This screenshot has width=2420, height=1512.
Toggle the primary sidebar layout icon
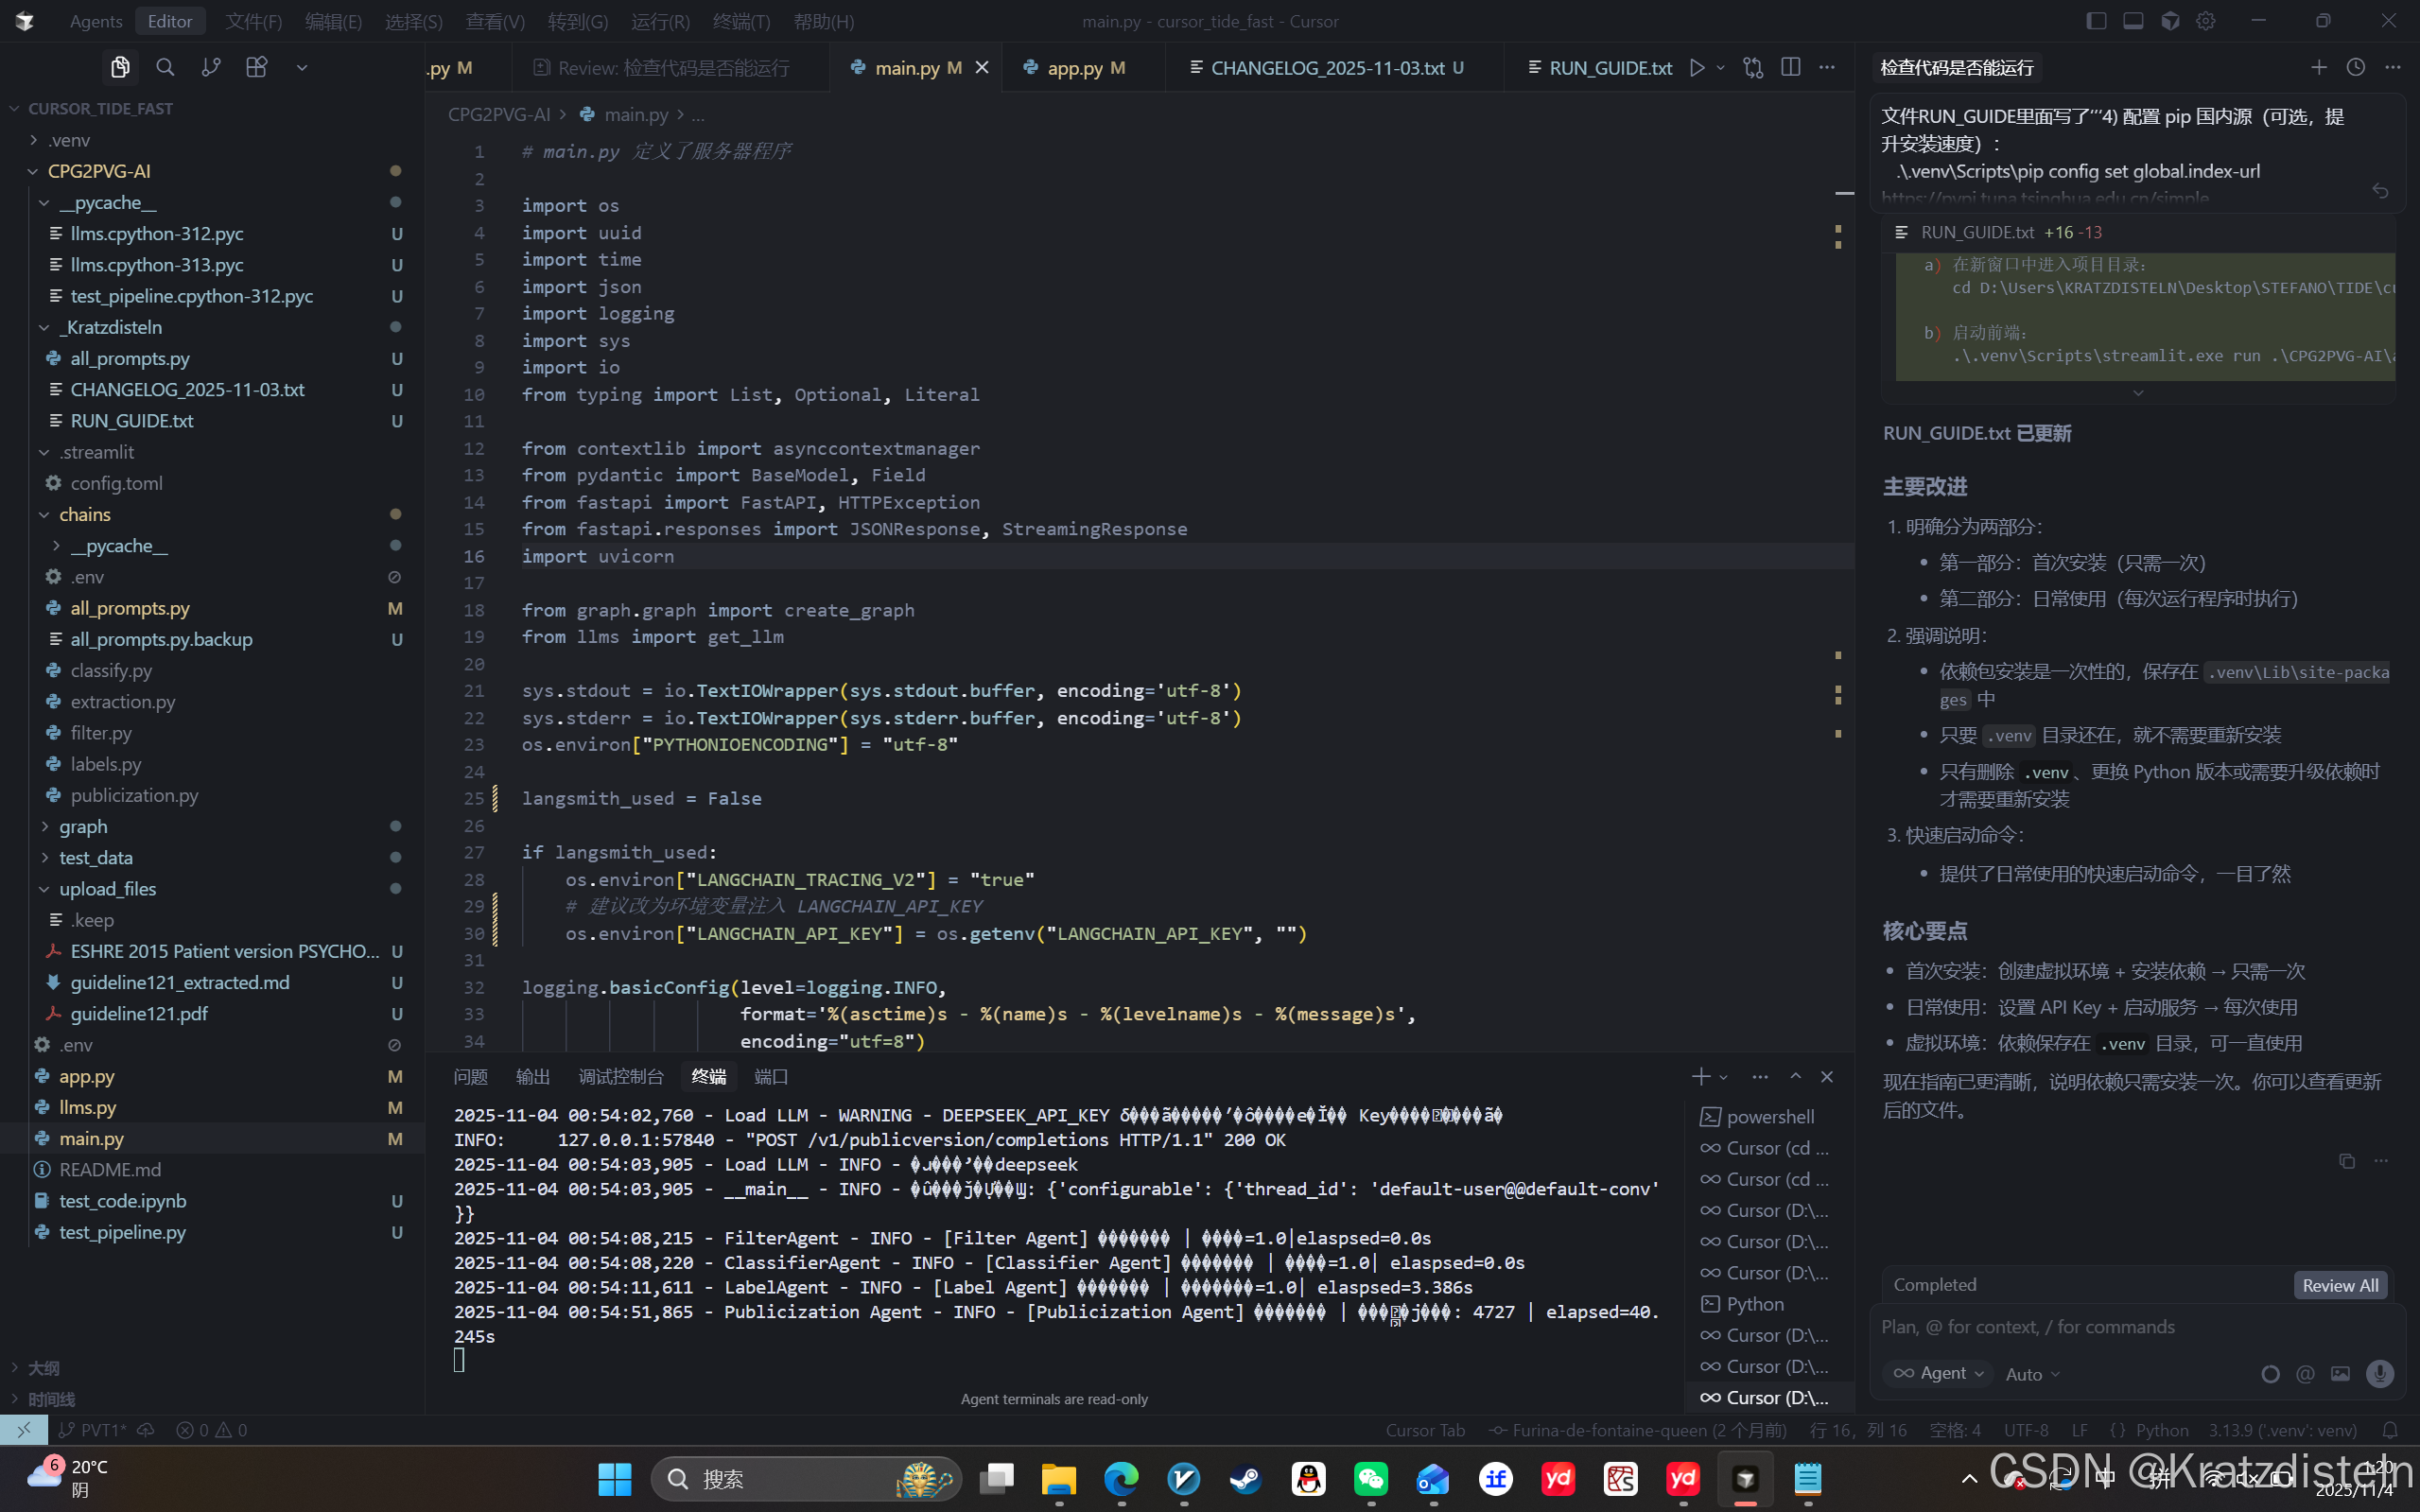pos(2096,21)
